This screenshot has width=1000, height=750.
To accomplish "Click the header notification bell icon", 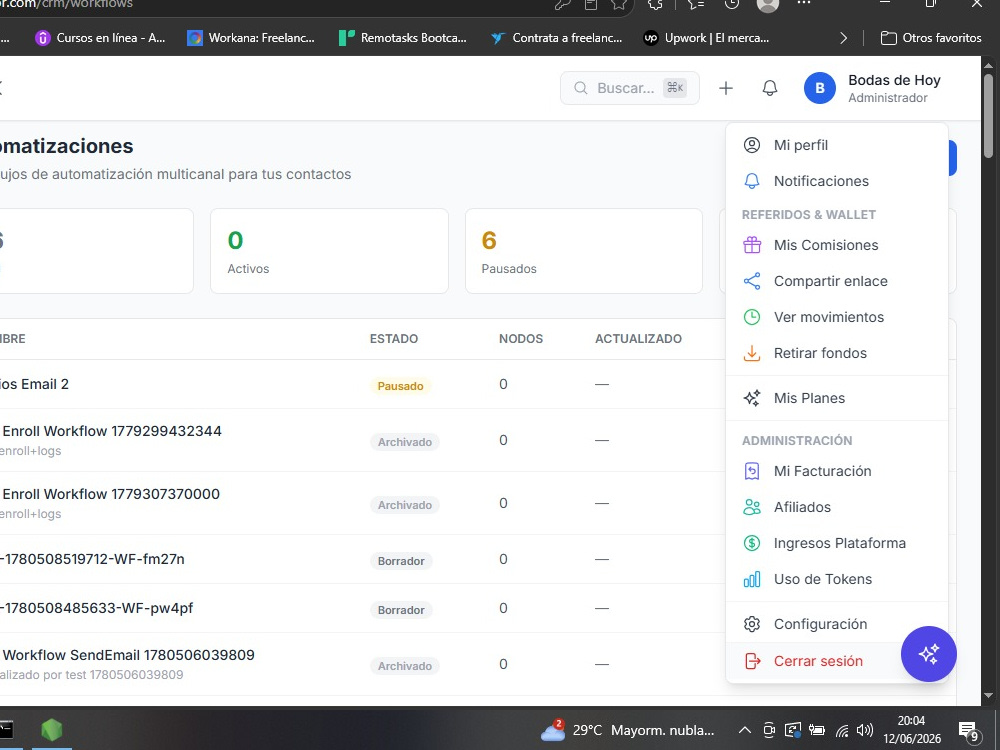I will pyautogui.click(x=770, y=88).
